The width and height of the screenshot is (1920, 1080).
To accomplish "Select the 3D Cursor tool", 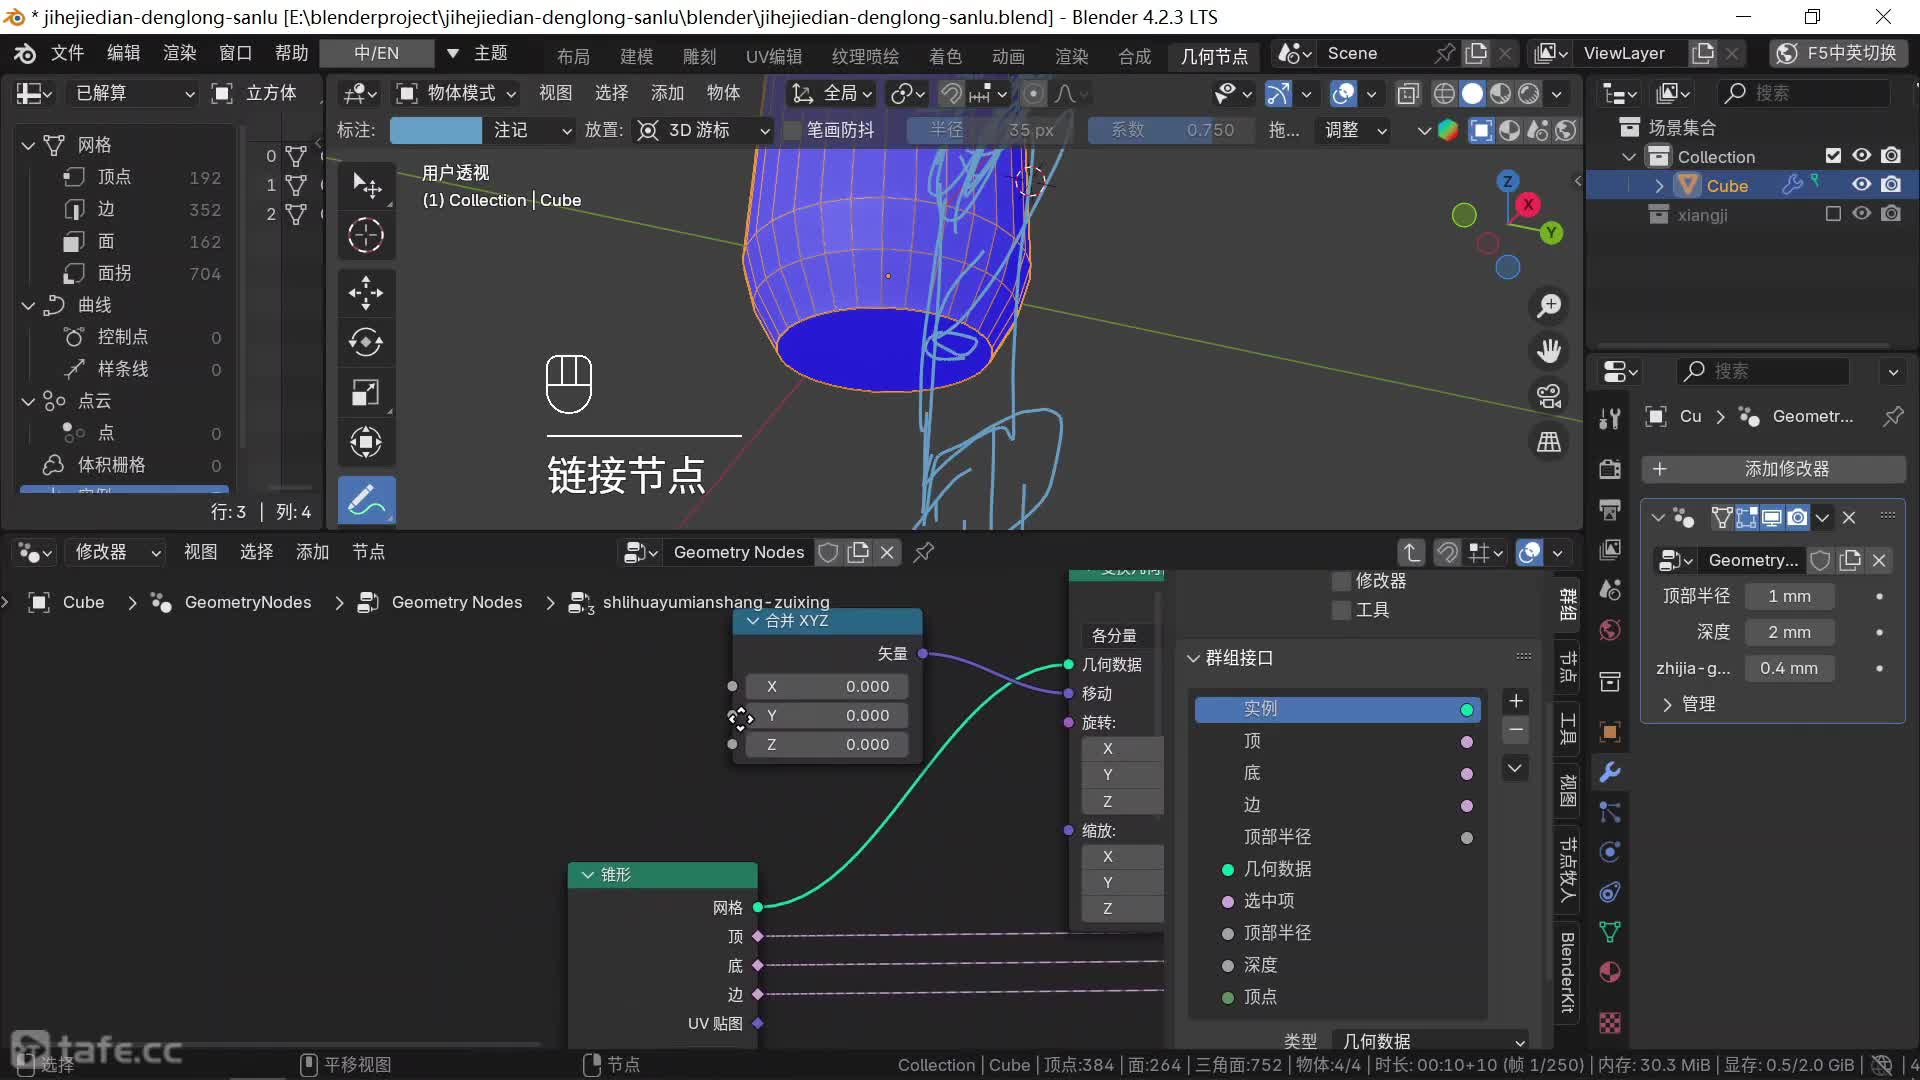I will click(366, 236).
